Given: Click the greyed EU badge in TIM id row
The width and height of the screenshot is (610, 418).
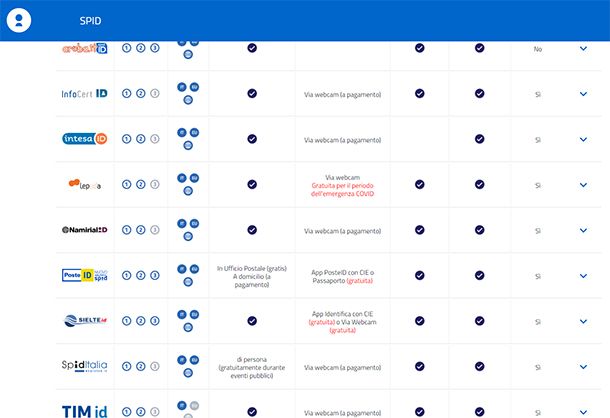Looking at the screenshot, I should 194,406.
